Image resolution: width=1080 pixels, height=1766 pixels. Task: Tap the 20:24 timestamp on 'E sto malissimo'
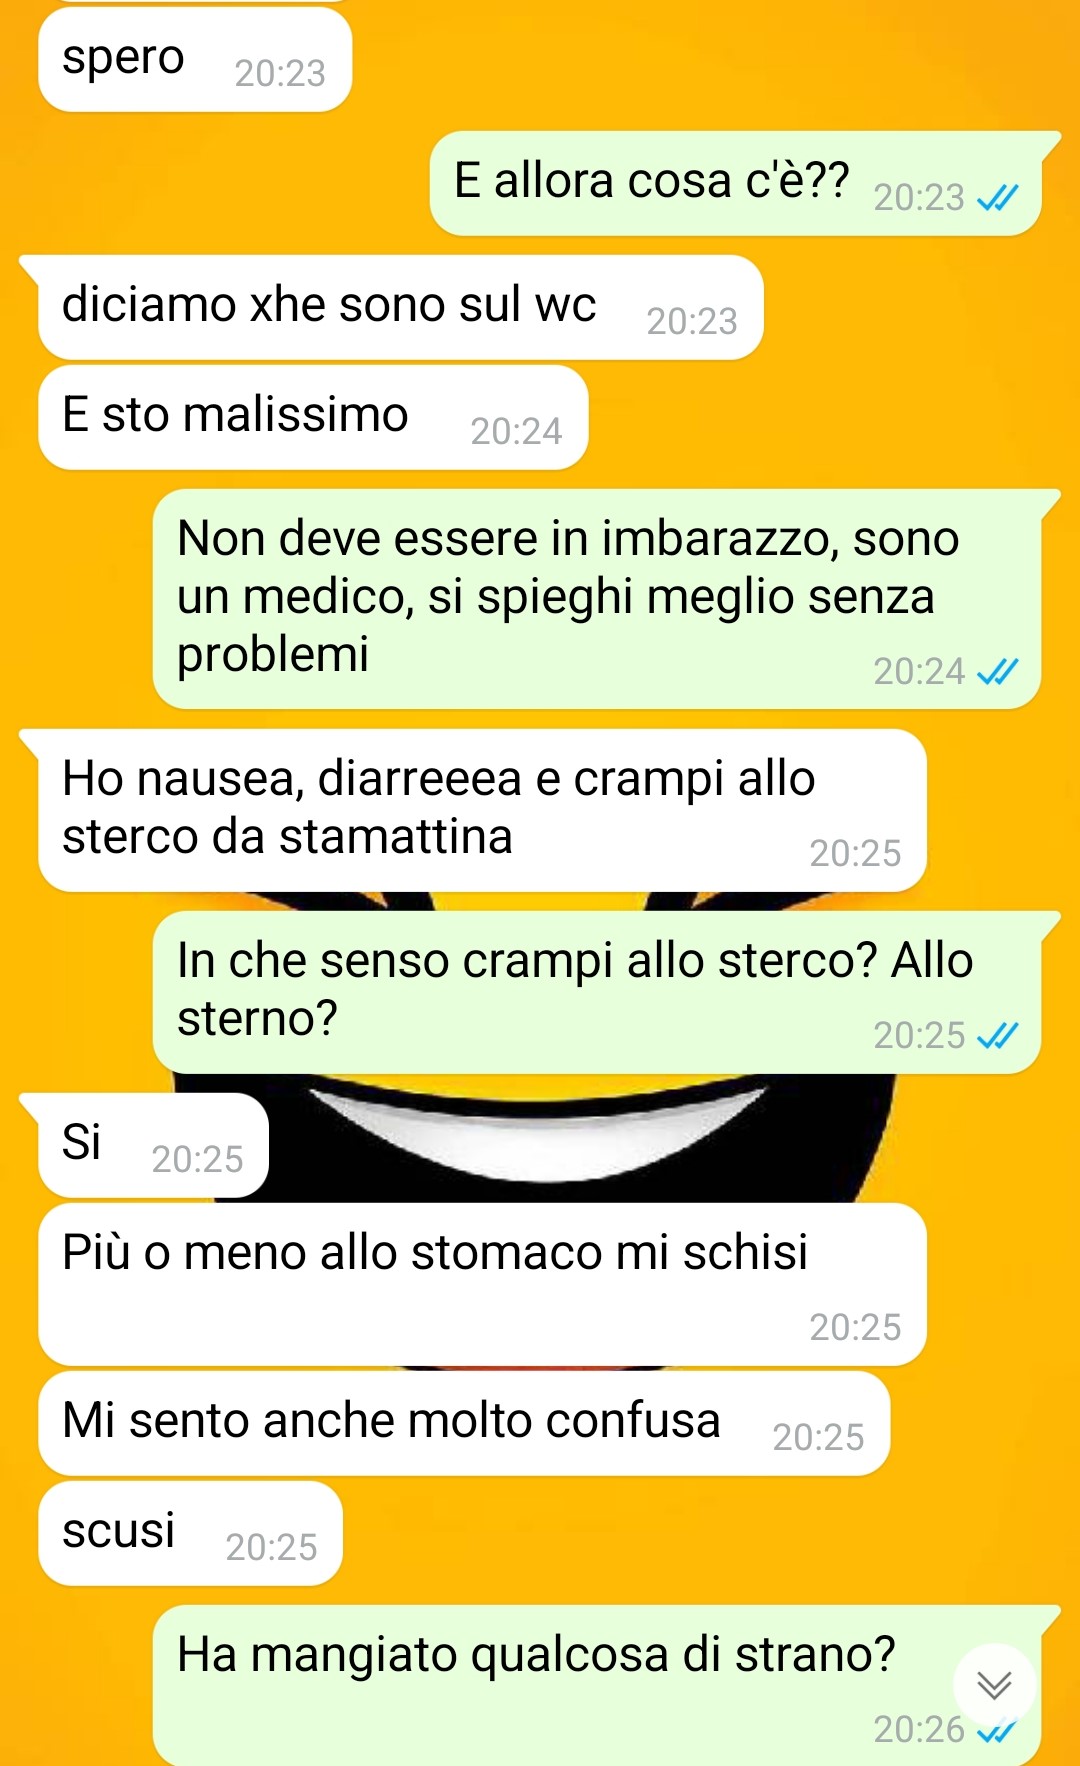[x=516, y=431]
